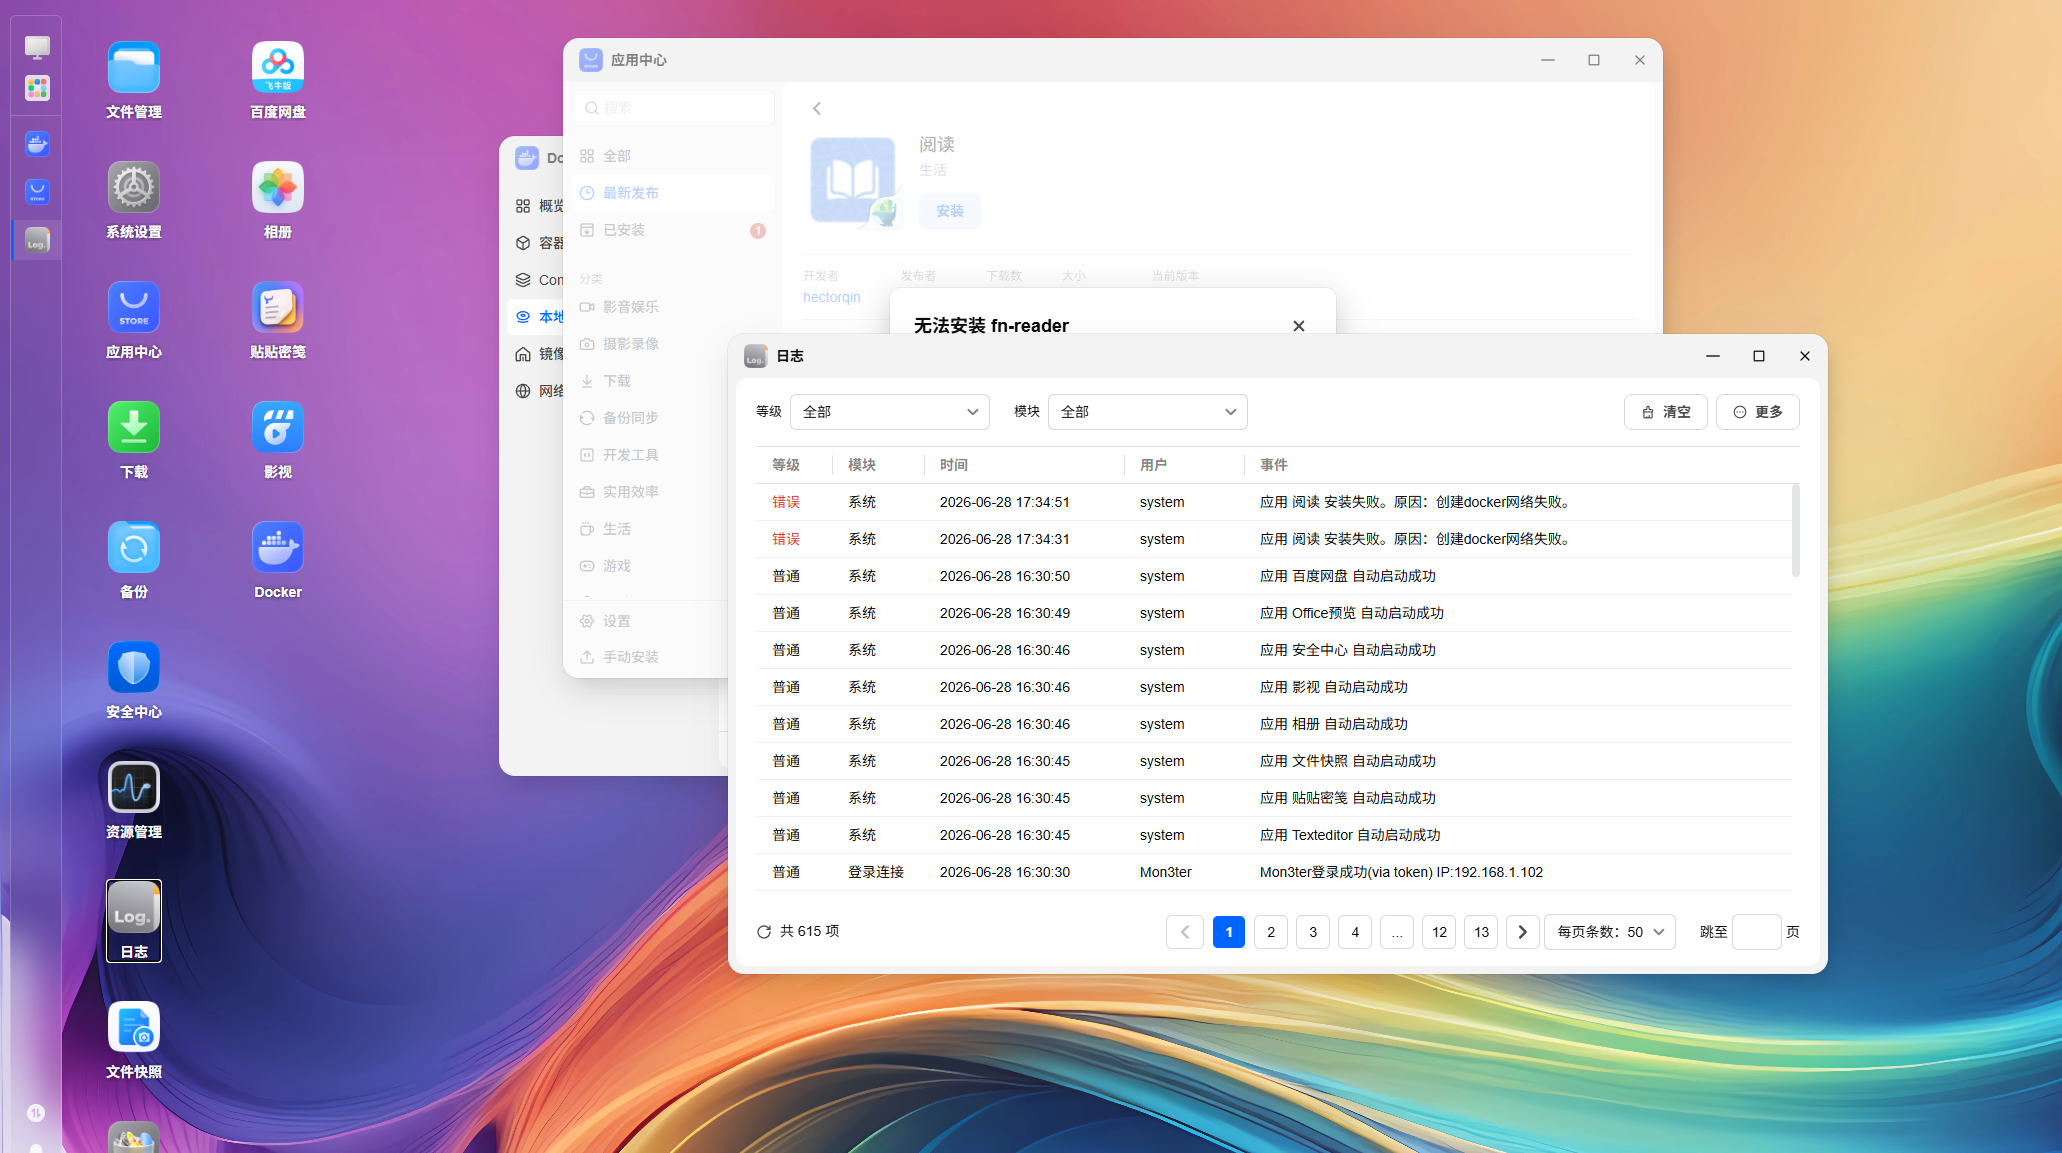Click 清空 button in 日志
This screenshot has width=2062, height=1153.
pyautogui.click(x=1666, y=412)
